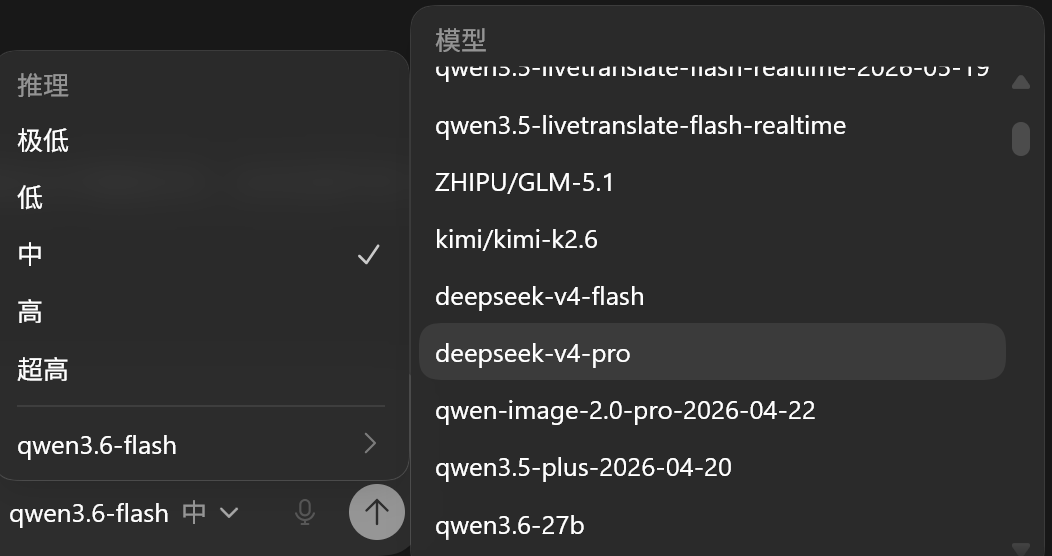Choose qwen3.5-livetranslate-flash-realtime model
The width and height of the screenshot is (1052, 556).
coord(712,125)
